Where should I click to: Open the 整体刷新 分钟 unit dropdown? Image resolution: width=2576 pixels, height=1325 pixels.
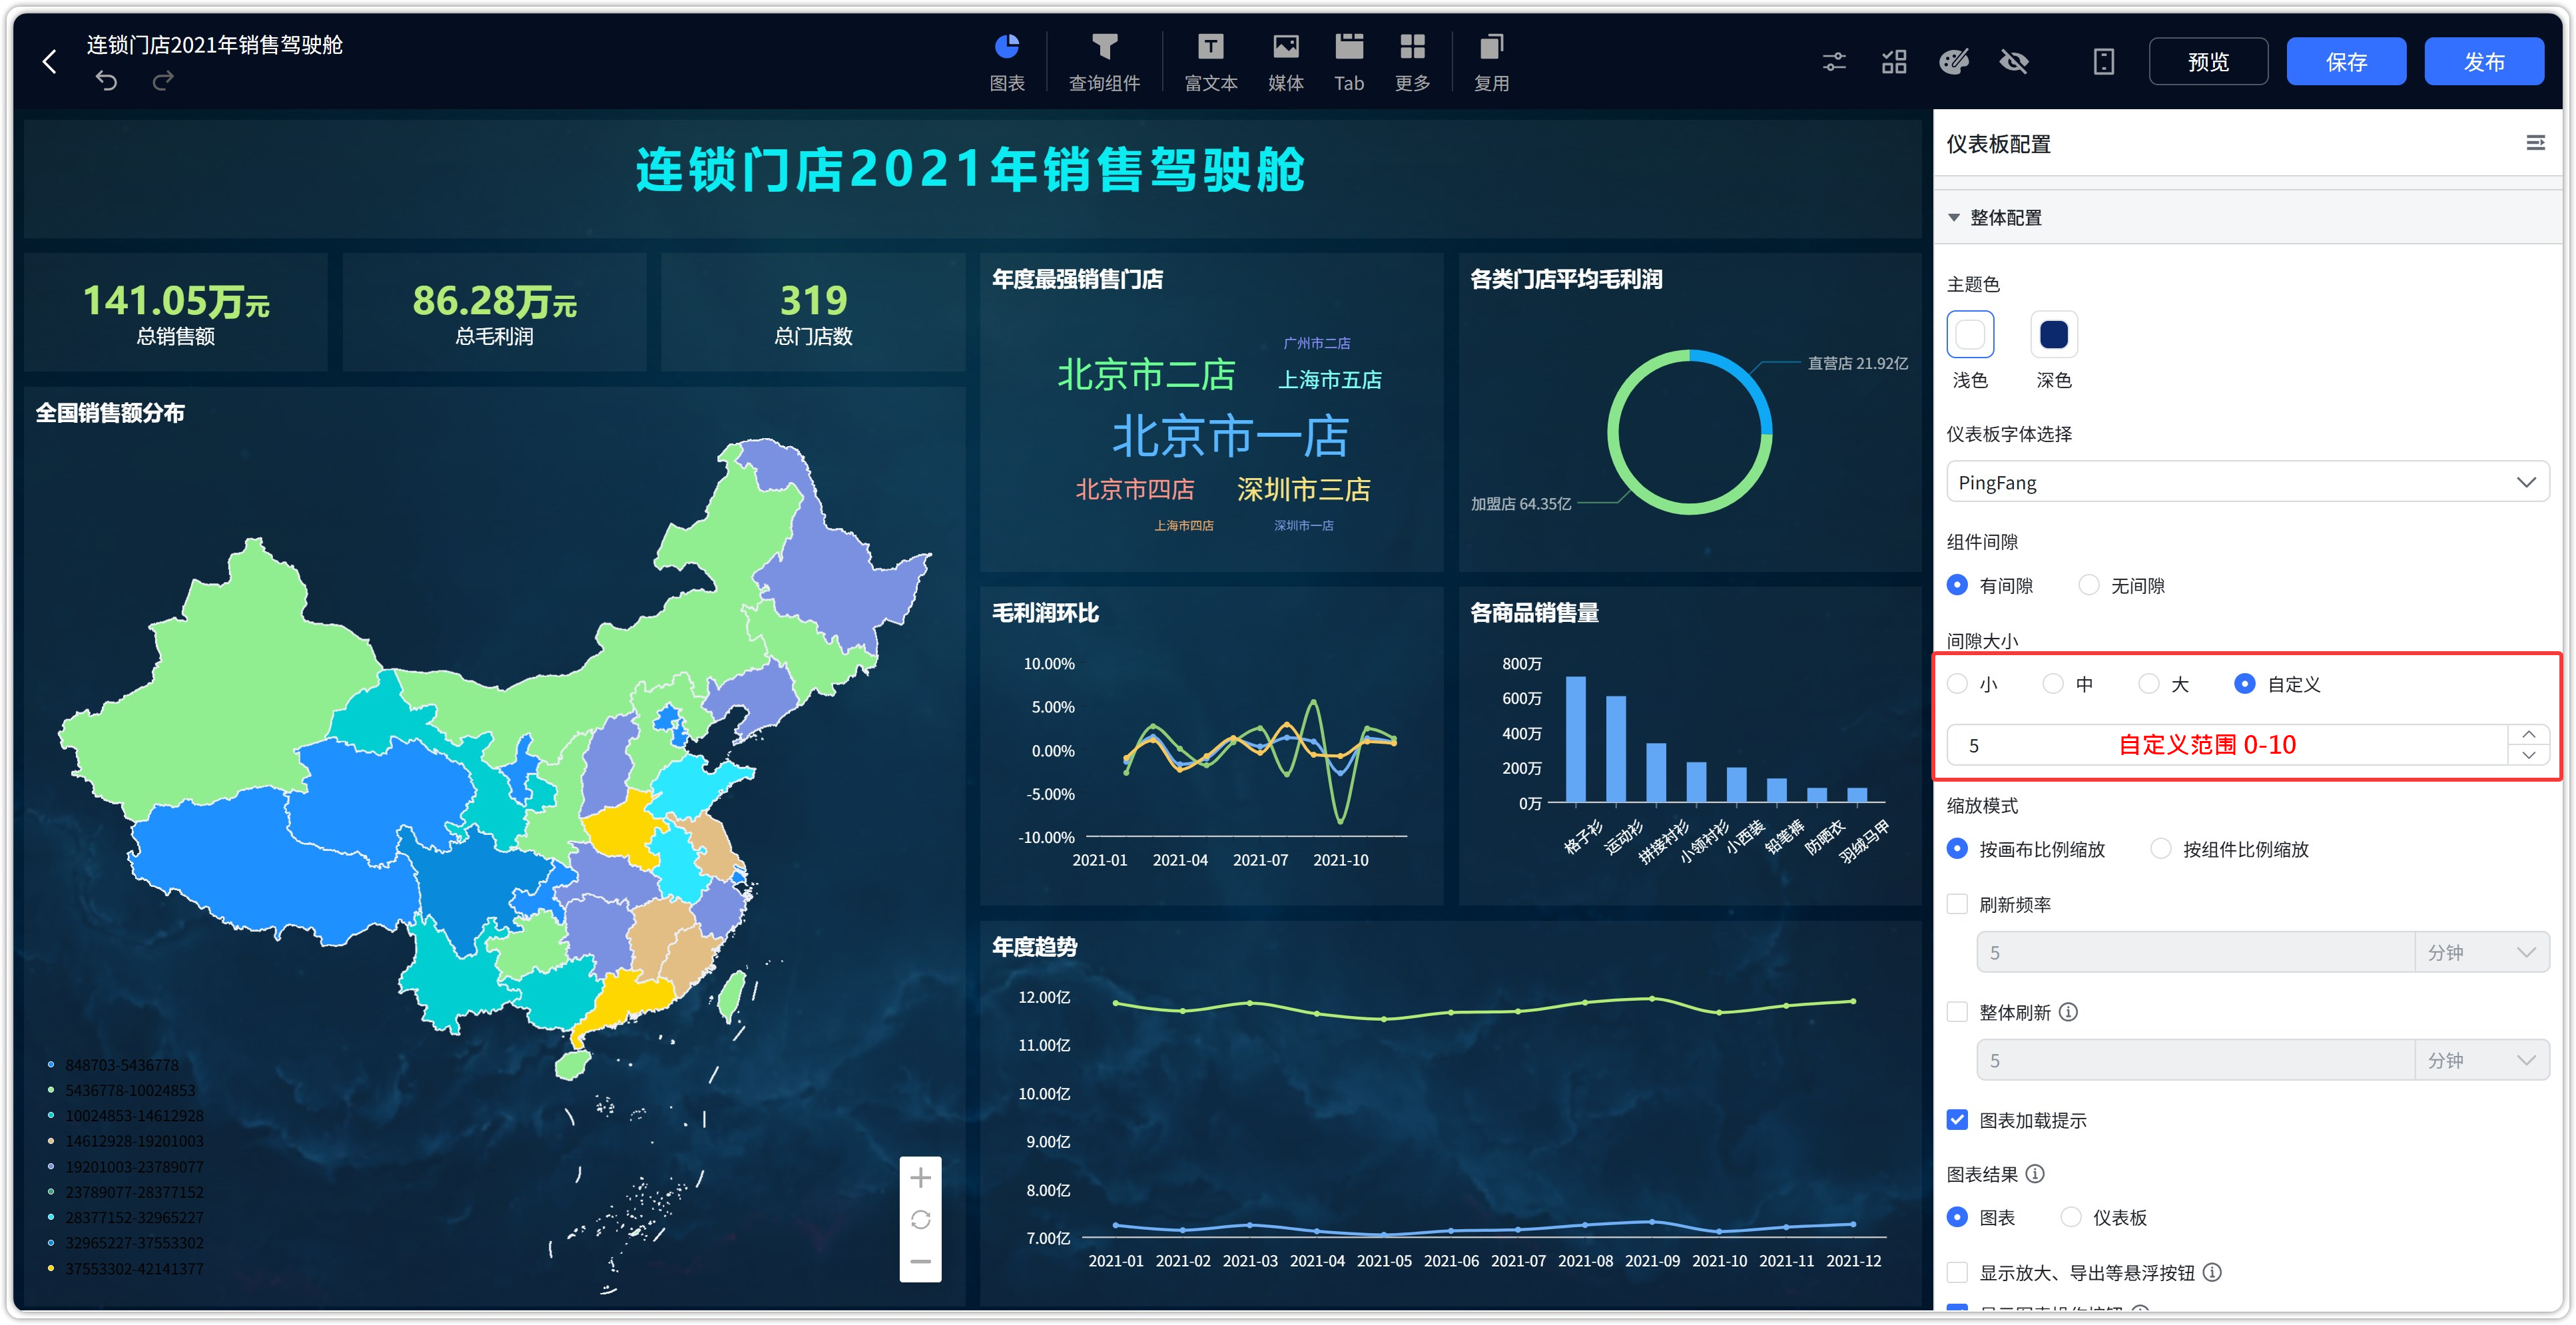2483,1060
